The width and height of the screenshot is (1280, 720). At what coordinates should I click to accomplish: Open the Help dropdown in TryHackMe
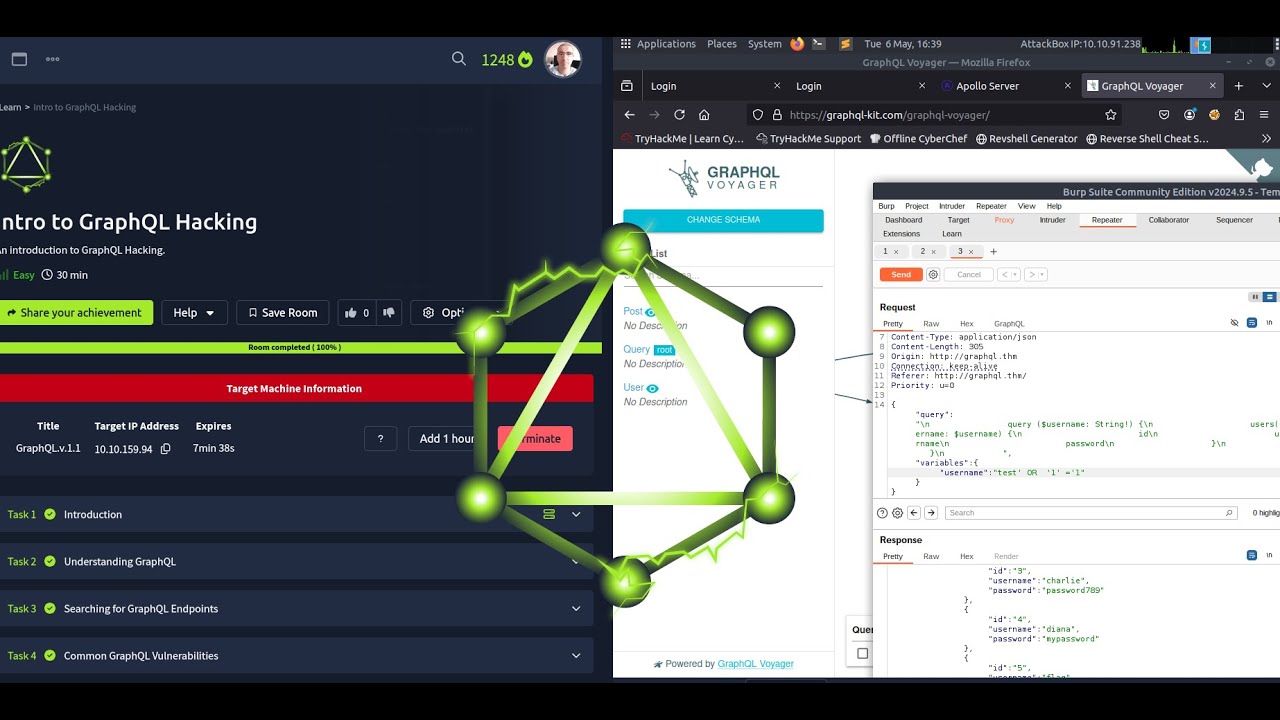coord(194,313)
